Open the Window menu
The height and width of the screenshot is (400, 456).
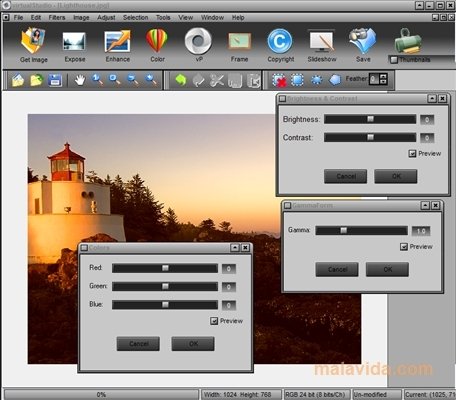pos(212,17)
